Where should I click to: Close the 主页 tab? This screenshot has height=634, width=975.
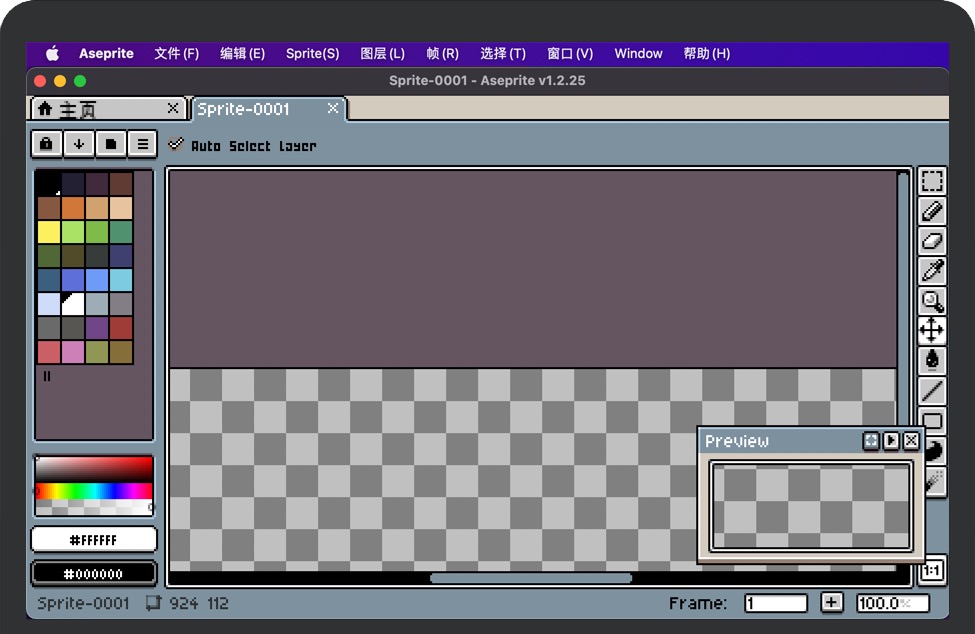click(173, 109)
